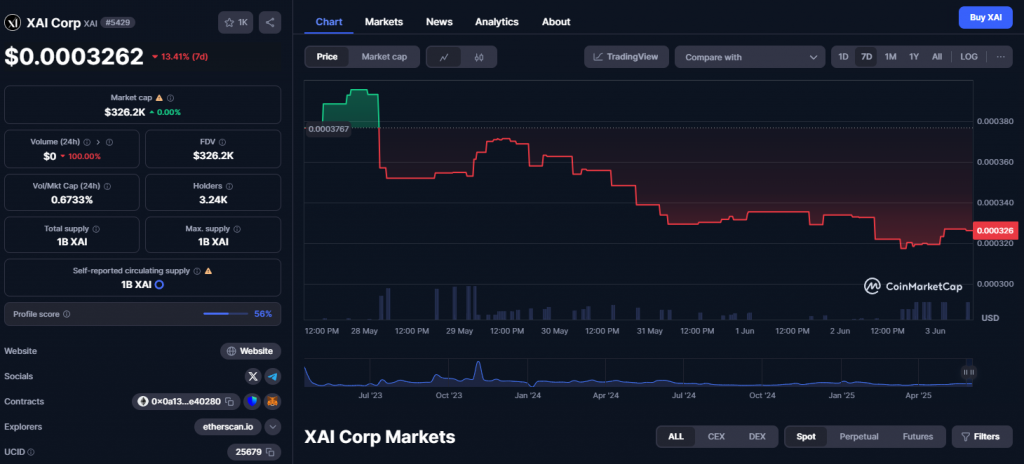The image size is (1024, 464).
Task: Expand the Explorers chevron dropdown
Action: tap(273, 427)
